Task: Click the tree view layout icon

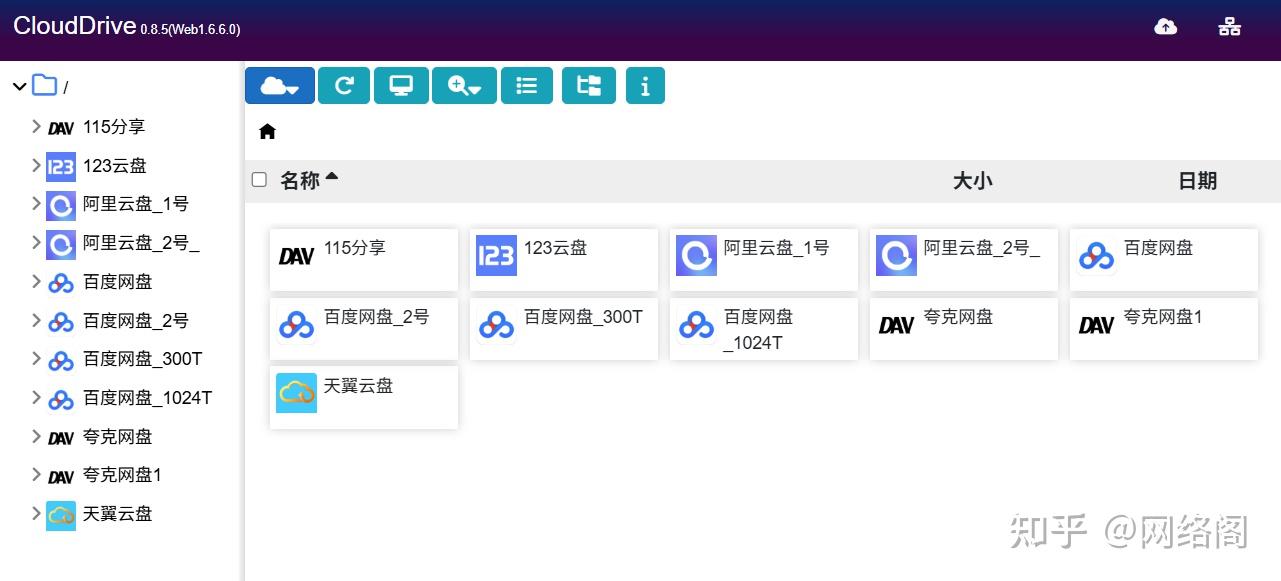Action: click(588, 86)
